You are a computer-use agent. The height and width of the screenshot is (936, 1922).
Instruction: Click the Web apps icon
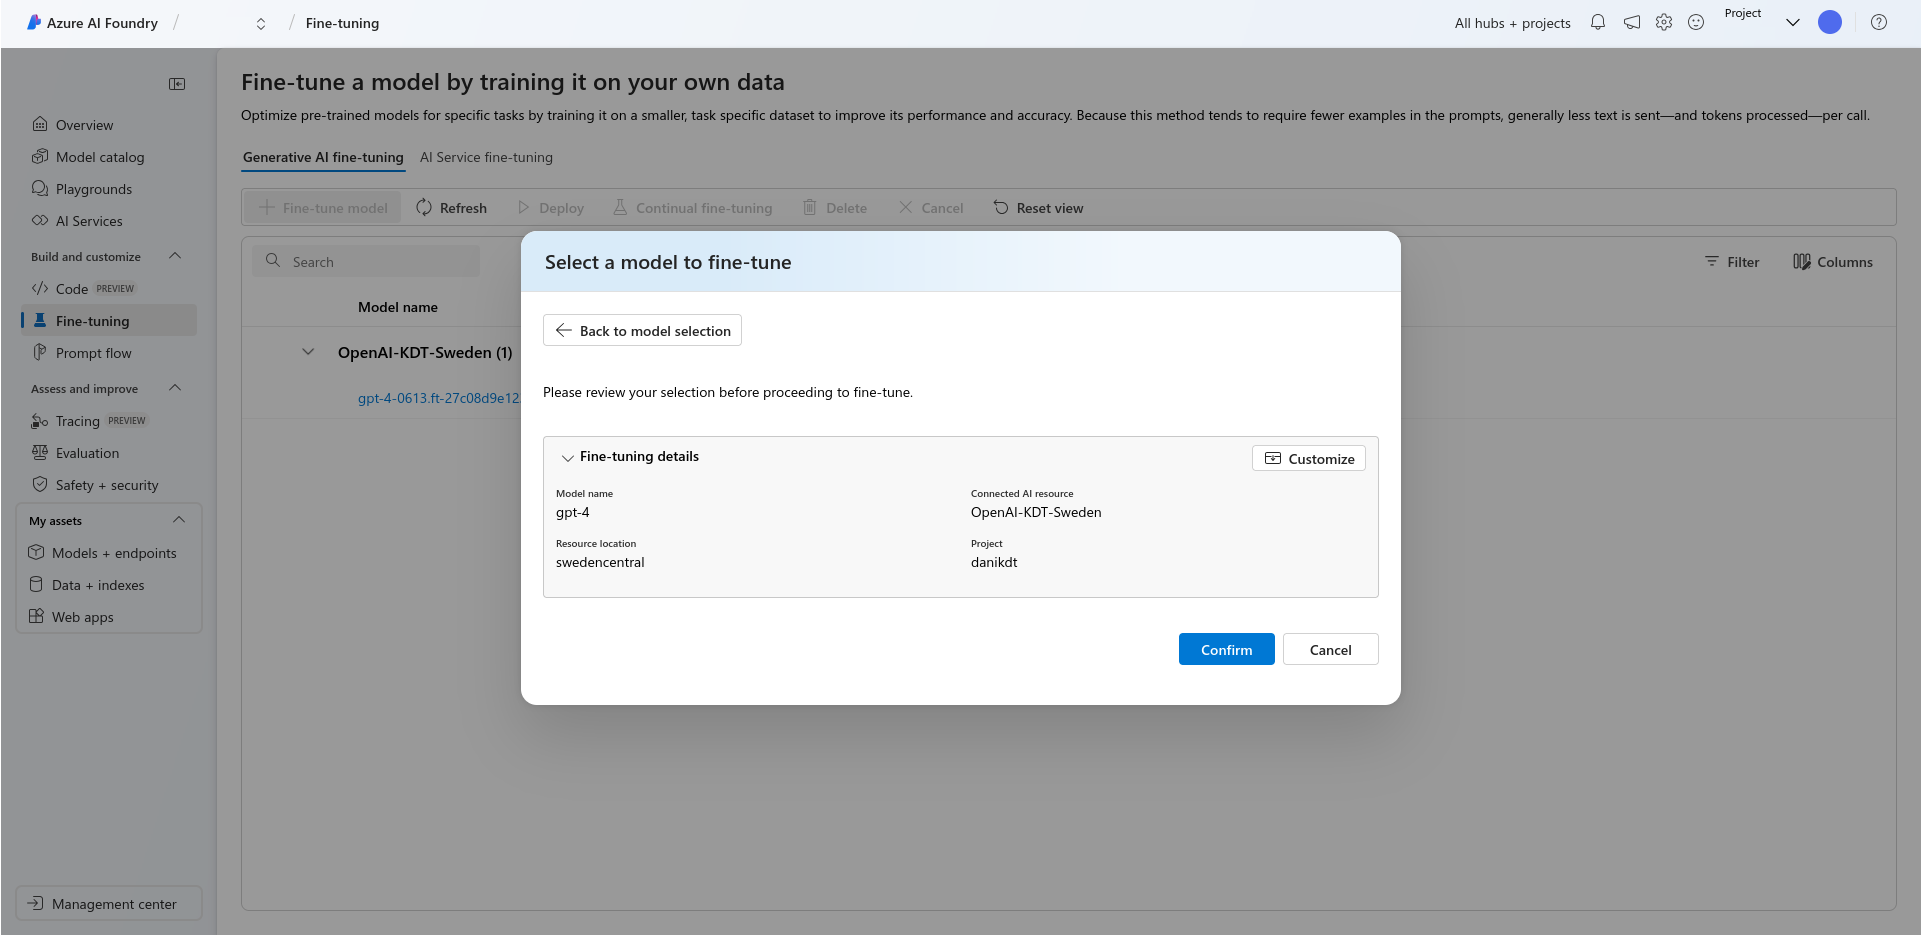coord(36,617)
